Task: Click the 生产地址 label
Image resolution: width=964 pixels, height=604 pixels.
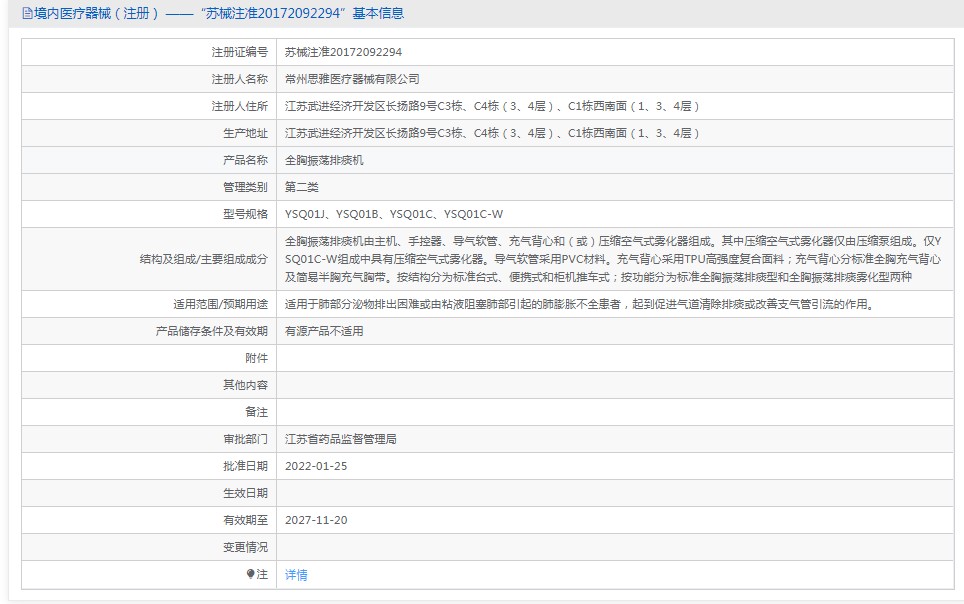Action: (245, 133)
